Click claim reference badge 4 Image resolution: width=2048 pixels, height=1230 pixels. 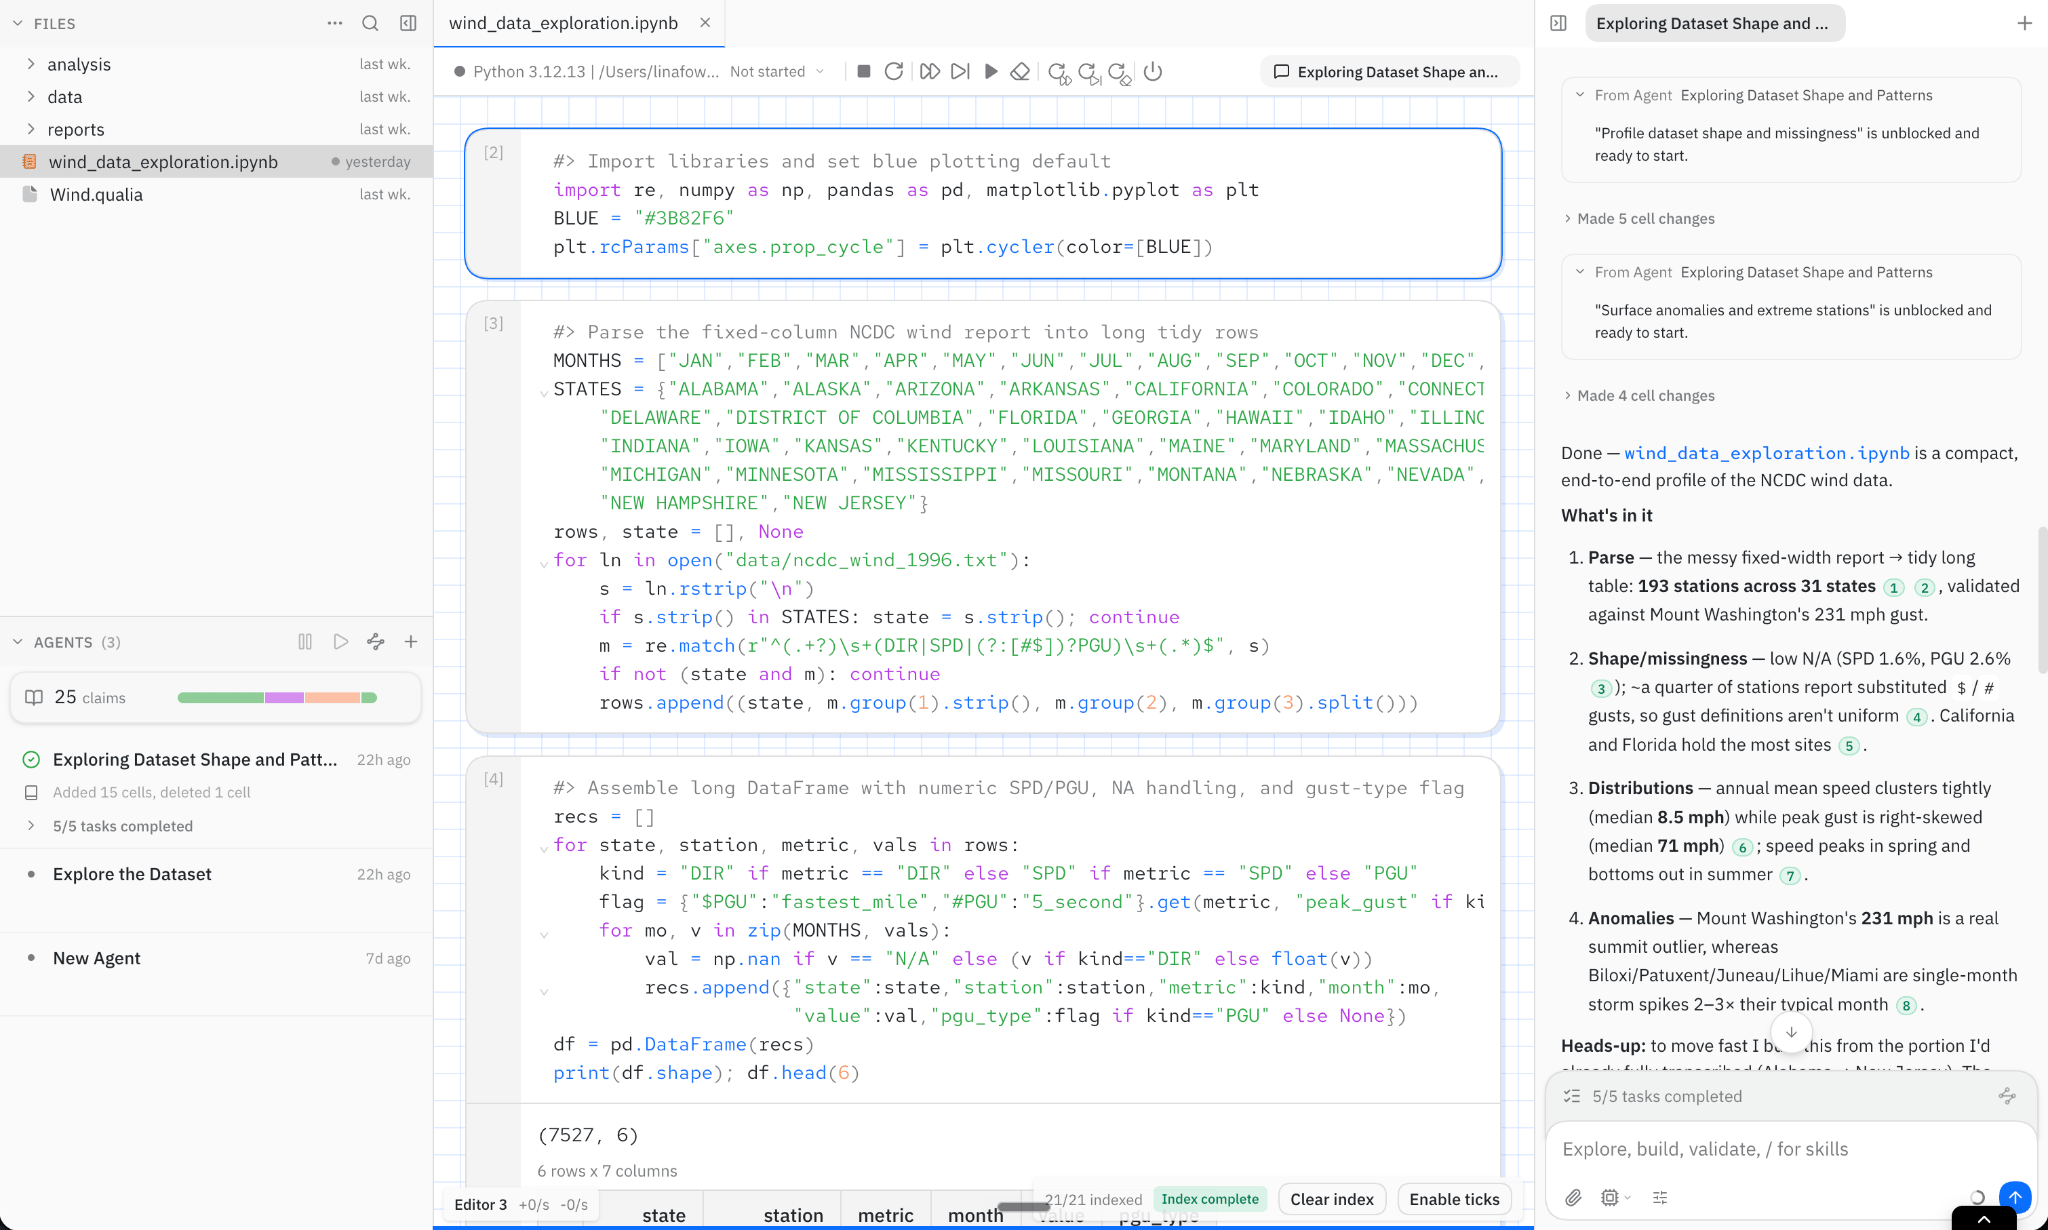point(1916,717)
